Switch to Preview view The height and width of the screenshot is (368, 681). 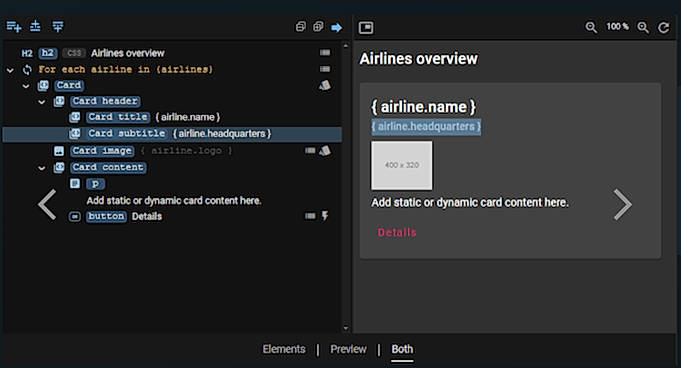348,349
